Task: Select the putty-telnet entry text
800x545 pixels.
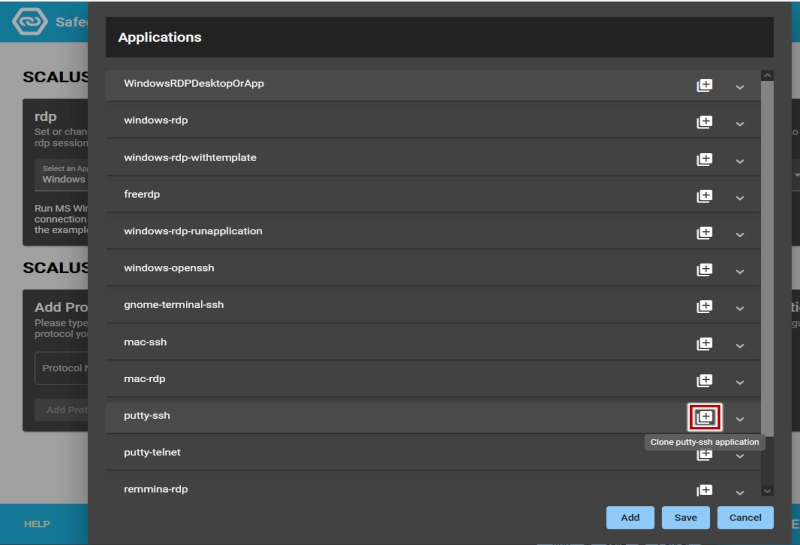Action: point(152,452)
